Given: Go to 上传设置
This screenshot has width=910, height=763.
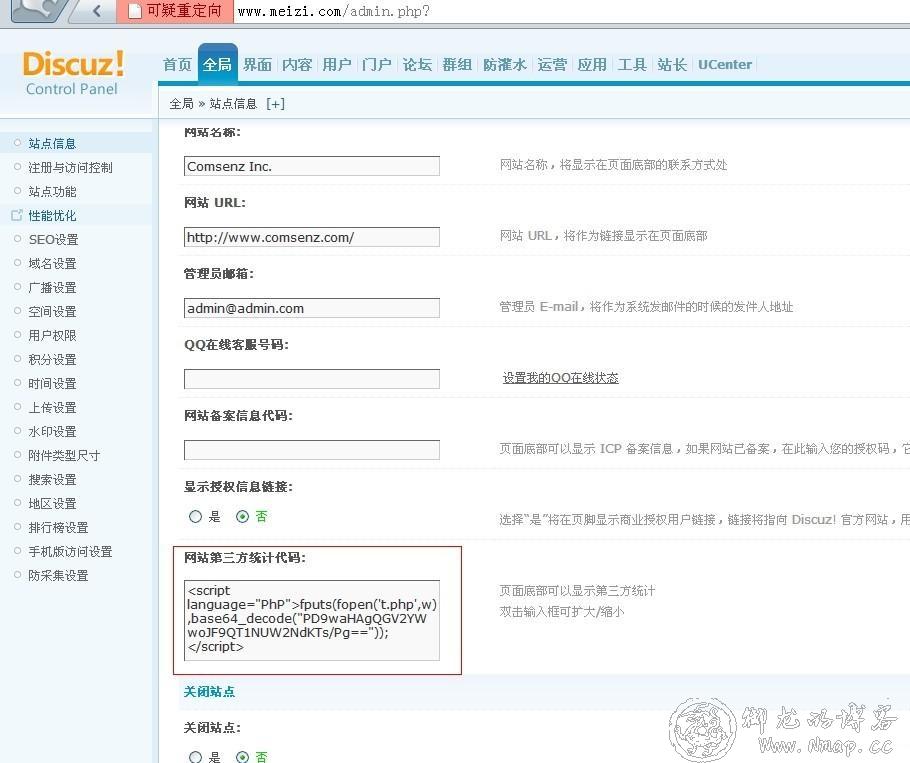Looking at the screenshot, I should coord(52,408).
